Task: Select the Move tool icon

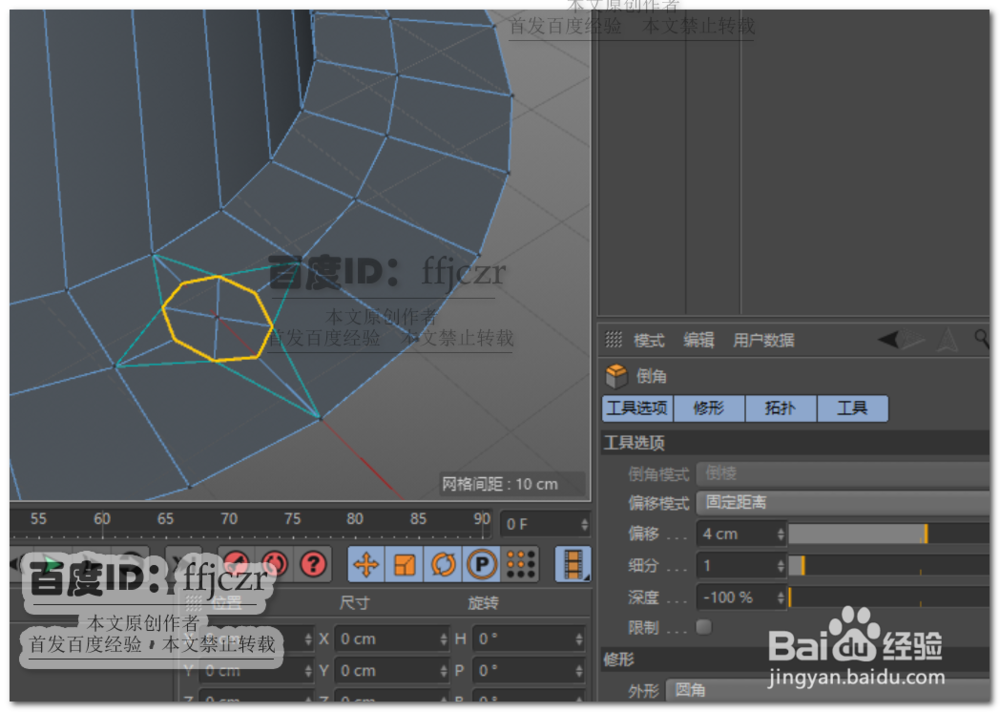Action: click(366, 565)
